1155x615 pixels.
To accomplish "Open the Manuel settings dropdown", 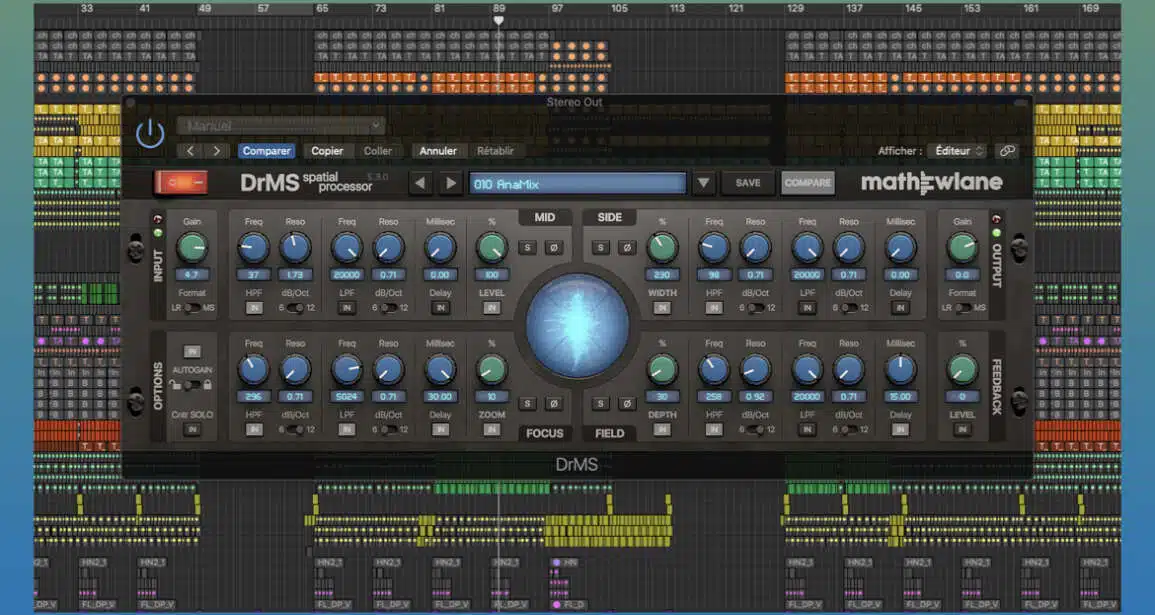I will pos(281,126).
